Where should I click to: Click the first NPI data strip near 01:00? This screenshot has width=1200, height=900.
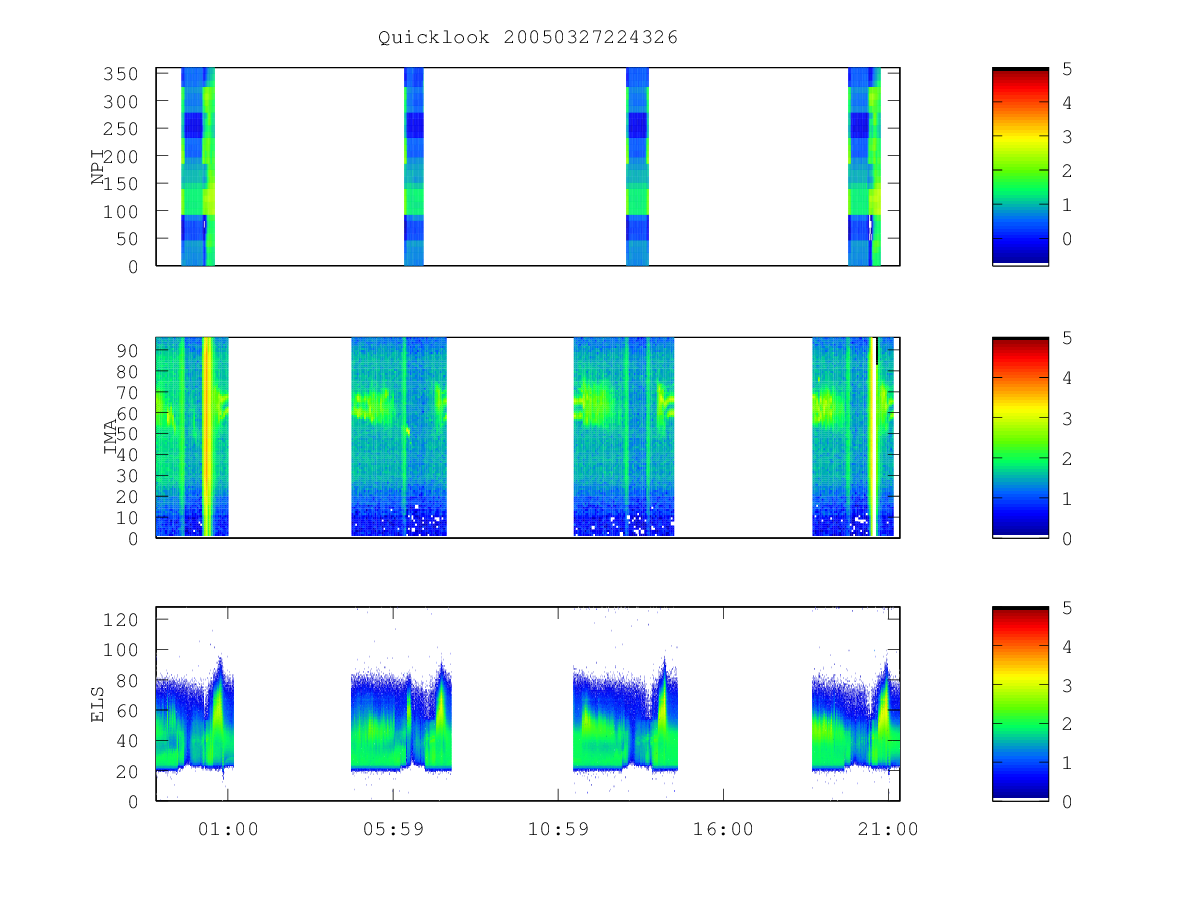click(198, 166)
